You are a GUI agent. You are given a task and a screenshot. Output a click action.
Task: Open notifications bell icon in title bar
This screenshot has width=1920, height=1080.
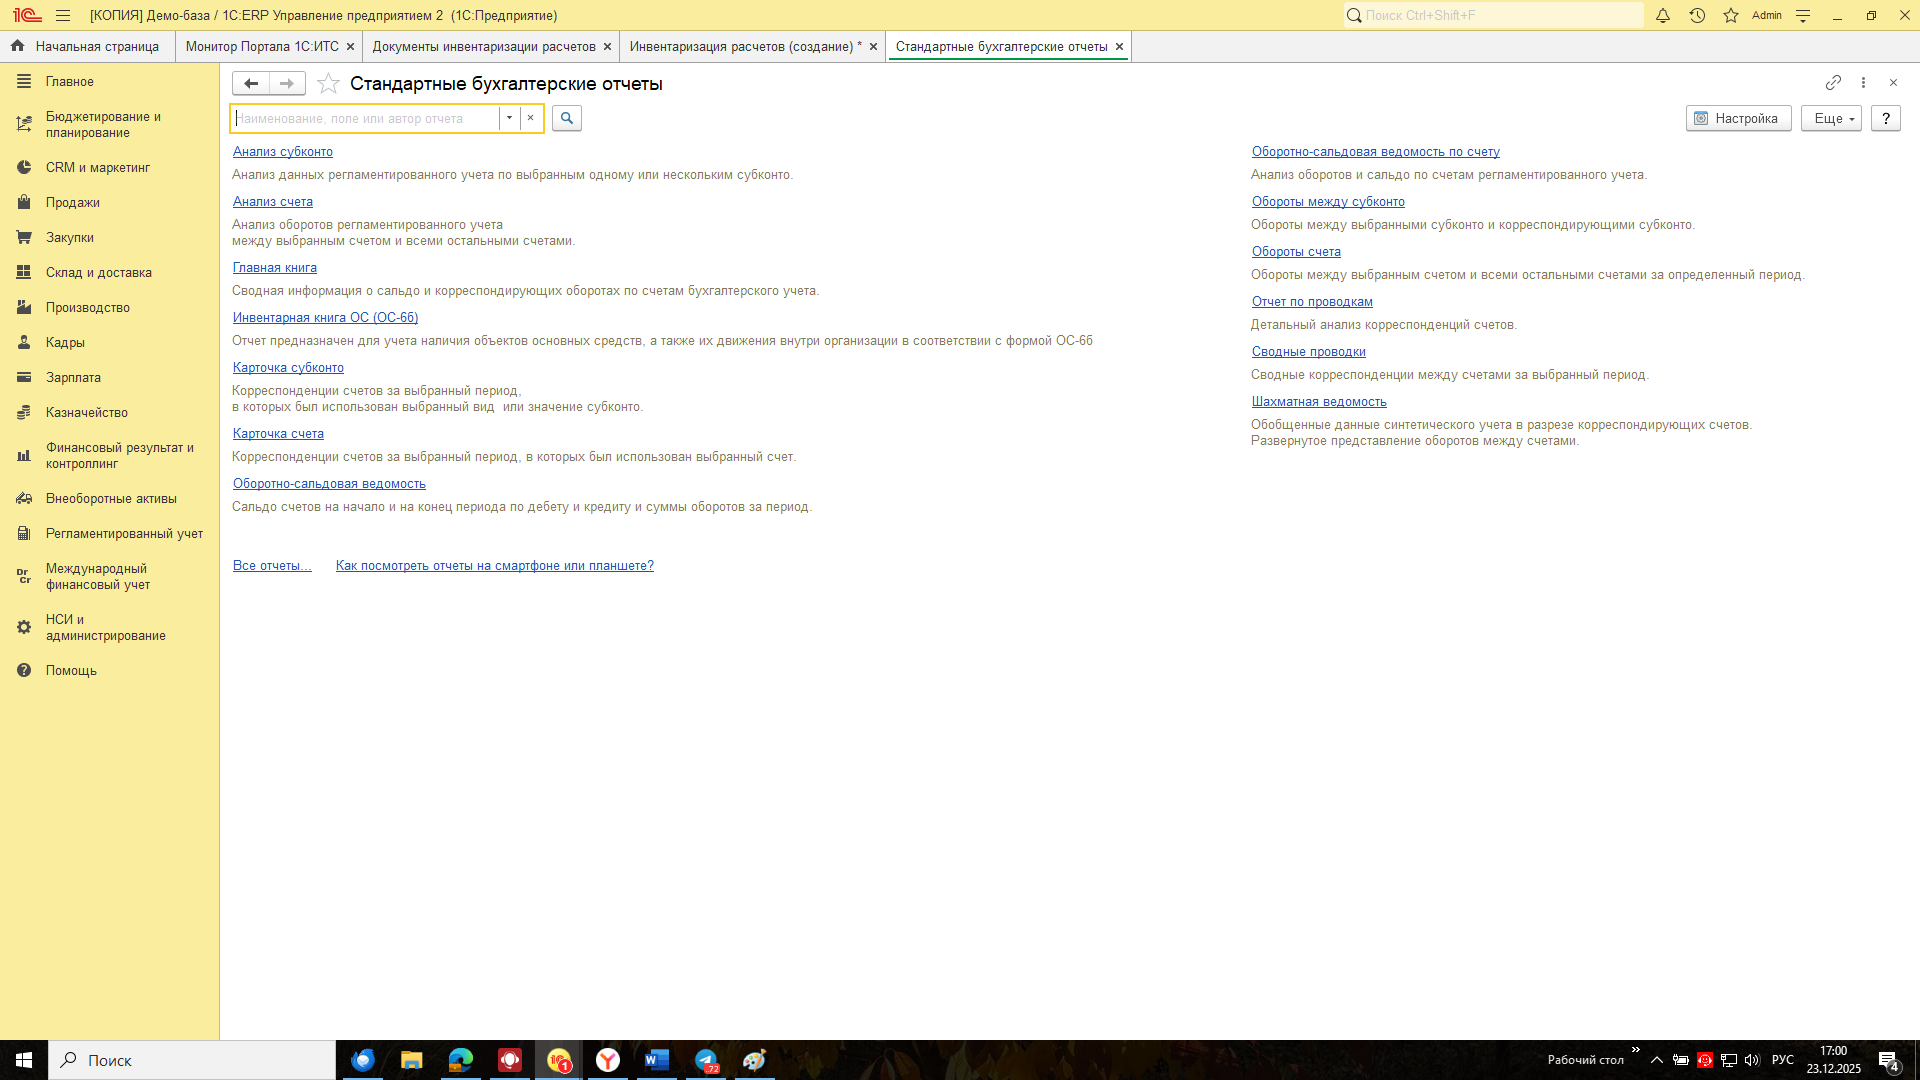point(1663,15)
